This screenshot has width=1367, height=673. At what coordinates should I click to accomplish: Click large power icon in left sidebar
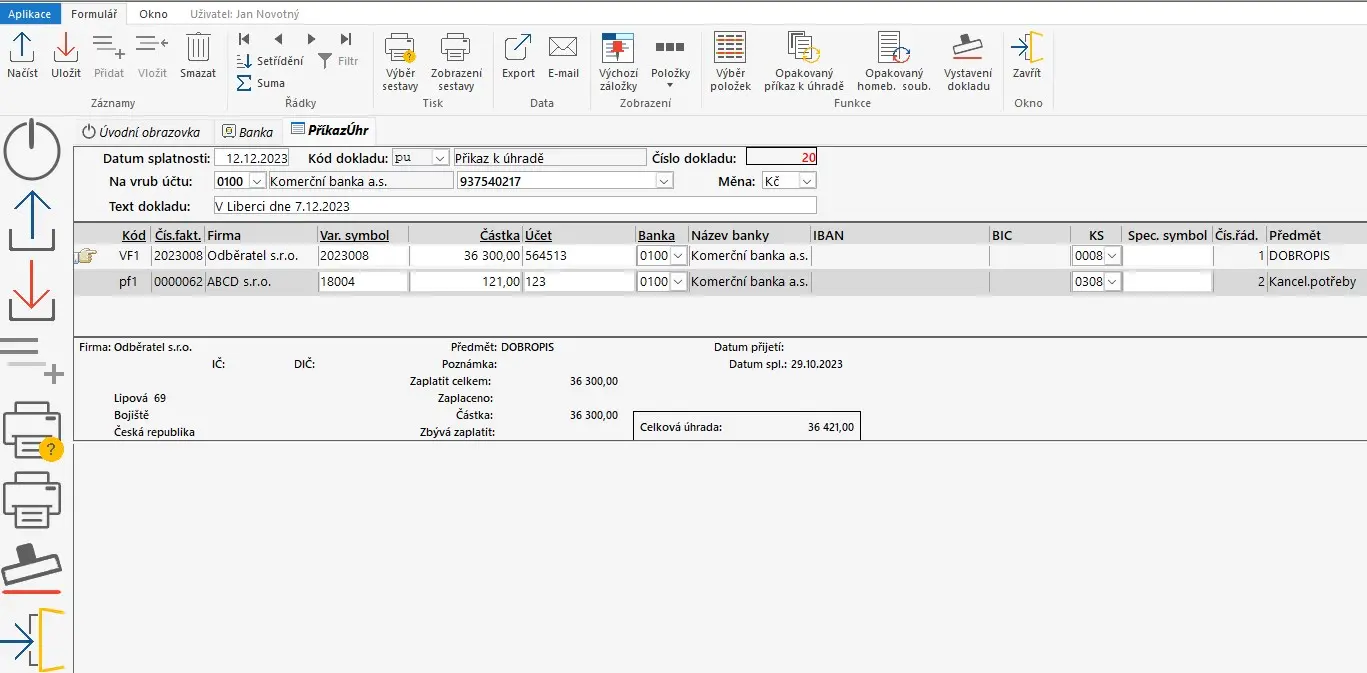(33, 150)
